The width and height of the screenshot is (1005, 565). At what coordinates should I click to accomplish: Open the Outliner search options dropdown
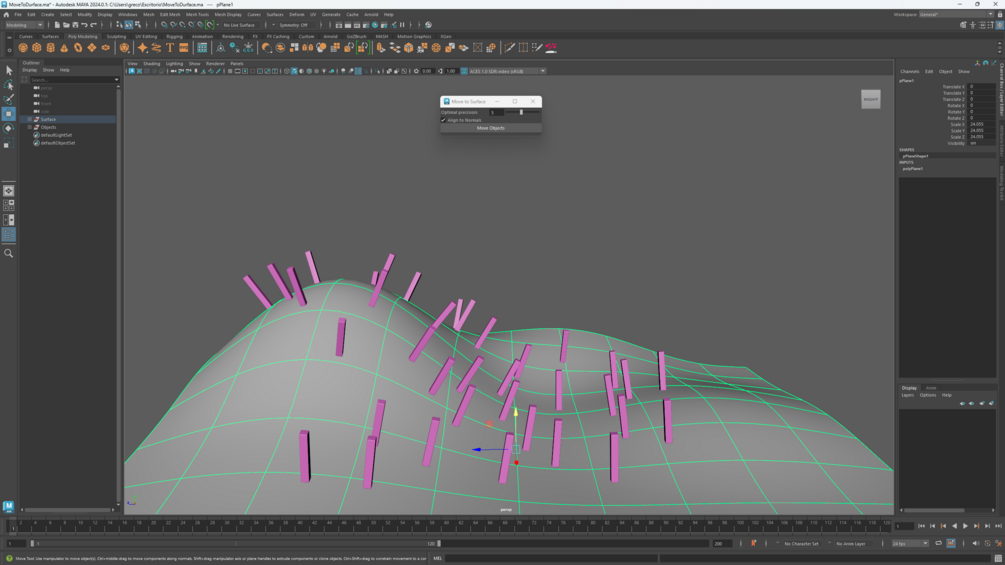point(116,79)
